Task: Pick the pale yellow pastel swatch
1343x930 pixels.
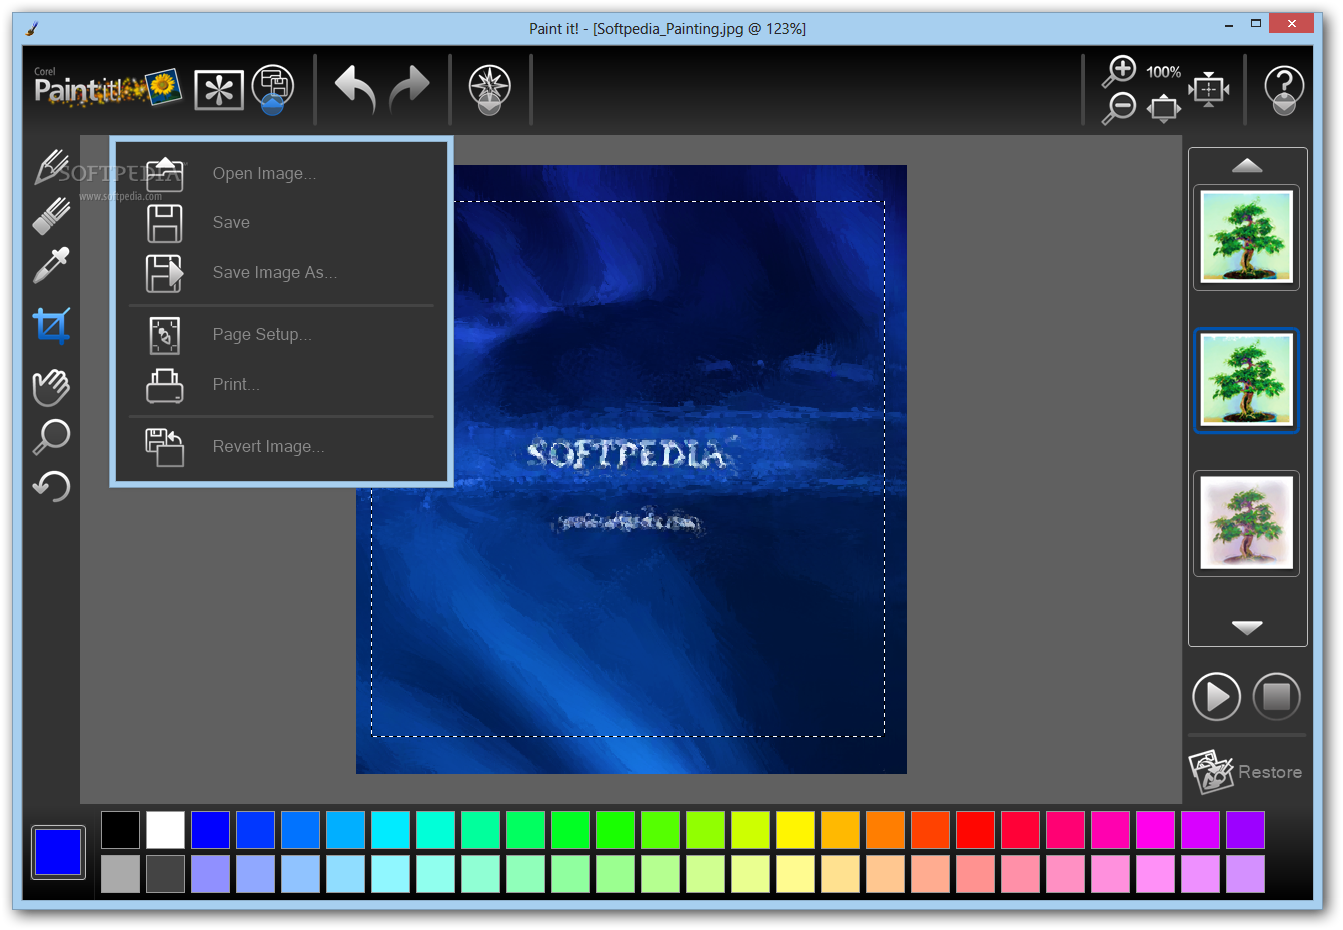Action: click(x=795, y=874)
